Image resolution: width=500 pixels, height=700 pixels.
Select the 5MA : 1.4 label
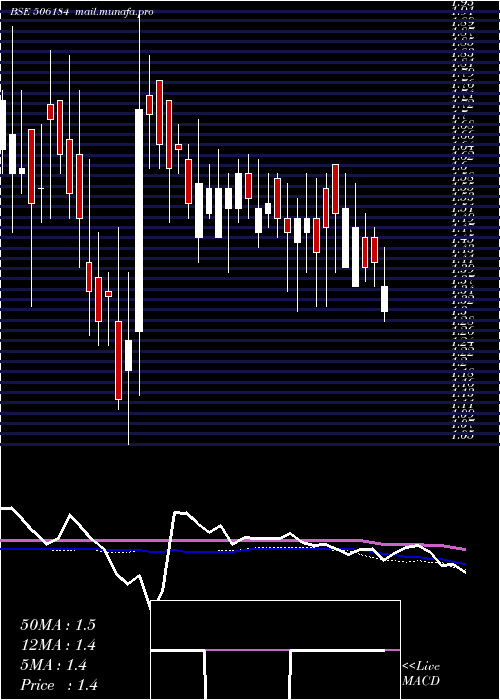pos(54,665)
